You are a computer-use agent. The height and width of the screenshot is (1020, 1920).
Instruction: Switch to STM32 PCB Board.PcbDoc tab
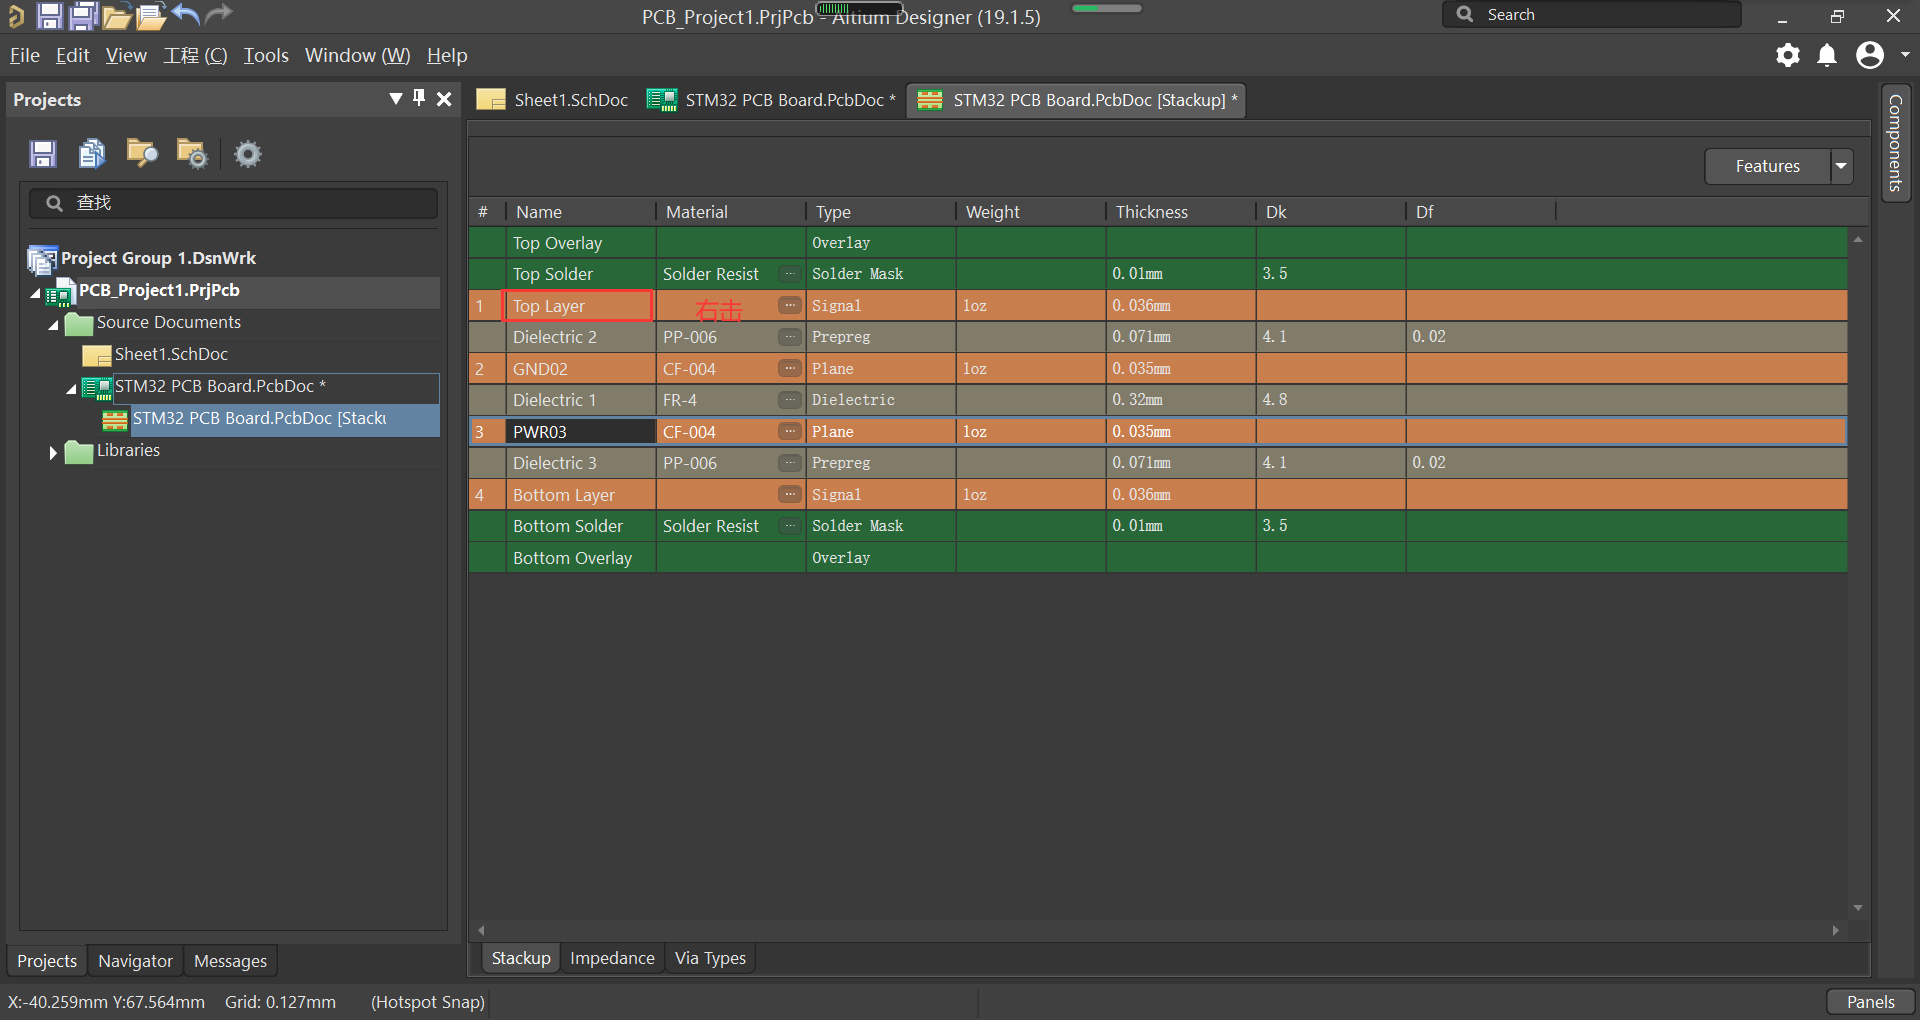pos(771,100)
